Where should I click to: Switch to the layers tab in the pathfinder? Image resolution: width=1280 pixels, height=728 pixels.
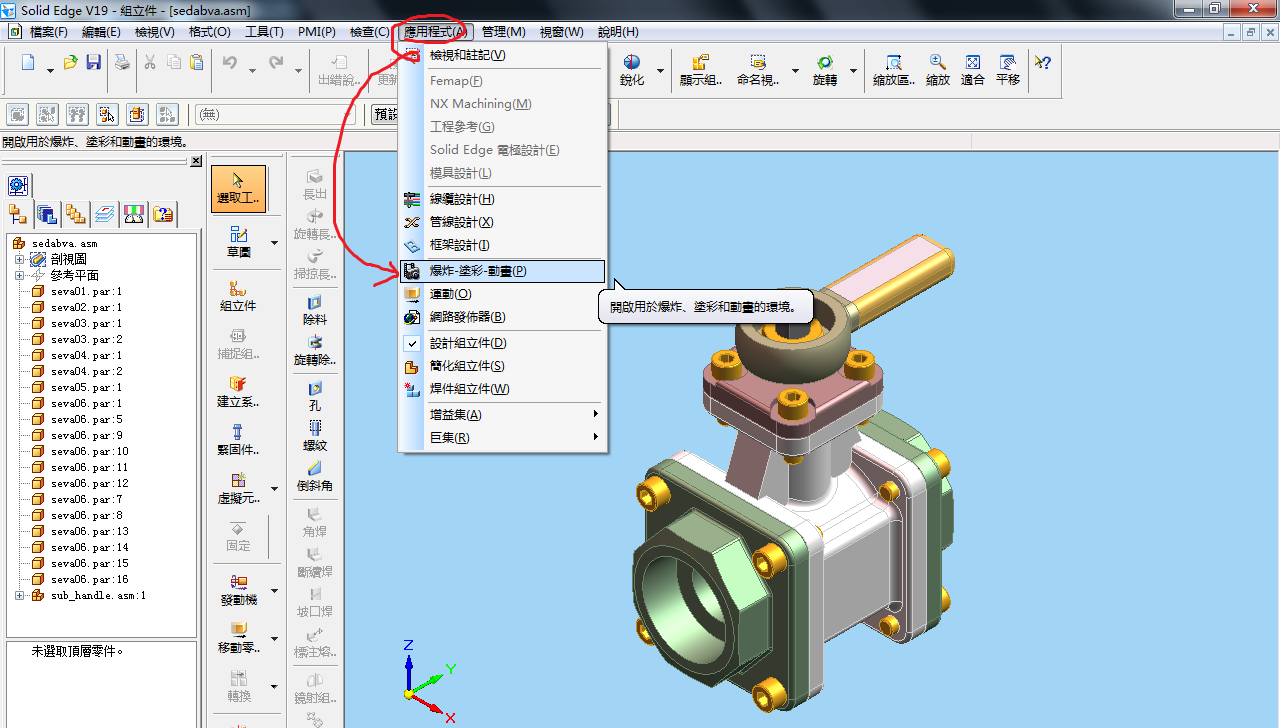click(x=104, y=213)
